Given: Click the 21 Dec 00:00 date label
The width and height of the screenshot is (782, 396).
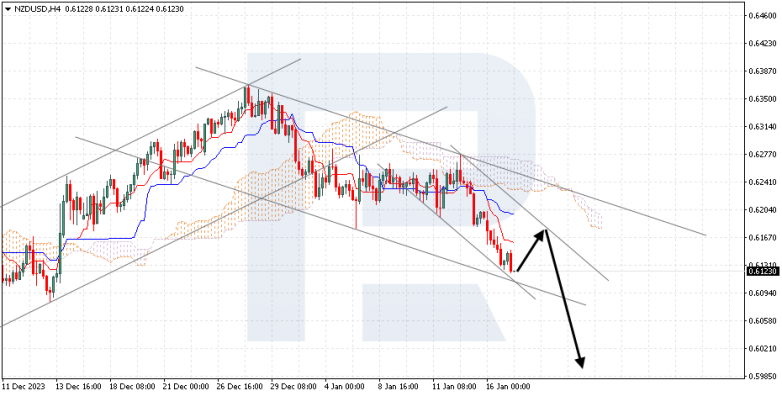Looking at the screenshot, I should coord(186,387).
